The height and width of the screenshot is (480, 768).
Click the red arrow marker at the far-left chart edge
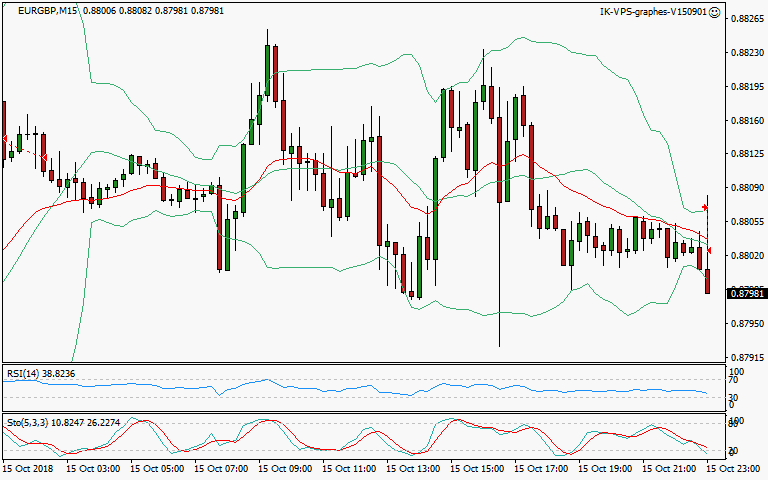(4, 137)
